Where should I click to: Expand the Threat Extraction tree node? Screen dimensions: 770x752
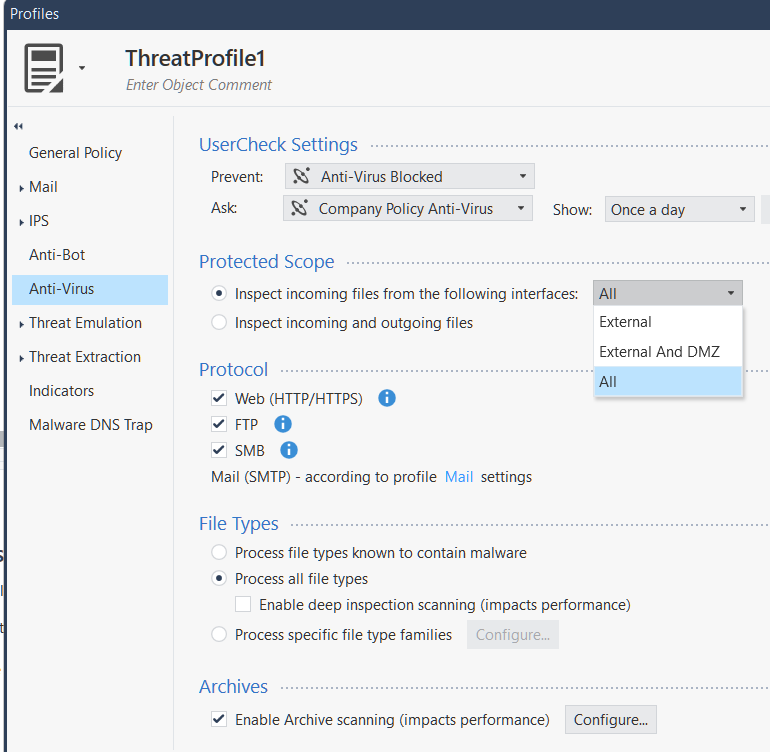[21, 358]
